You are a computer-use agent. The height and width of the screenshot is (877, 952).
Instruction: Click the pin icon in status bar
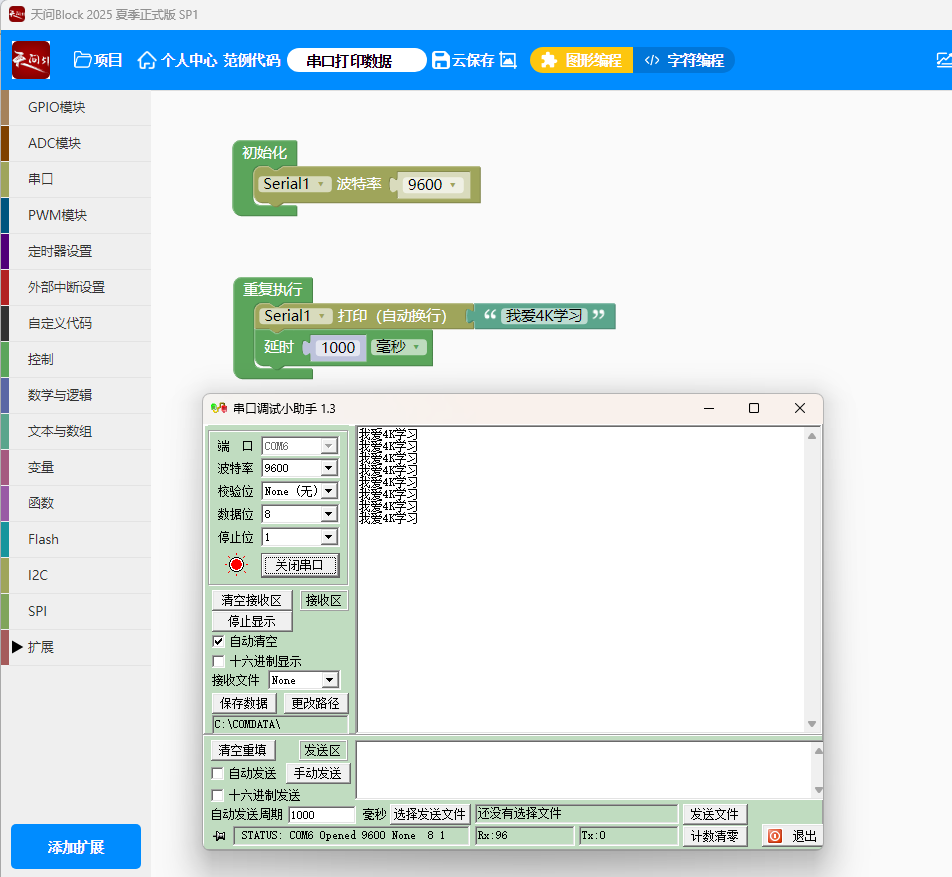coord(220,836)
